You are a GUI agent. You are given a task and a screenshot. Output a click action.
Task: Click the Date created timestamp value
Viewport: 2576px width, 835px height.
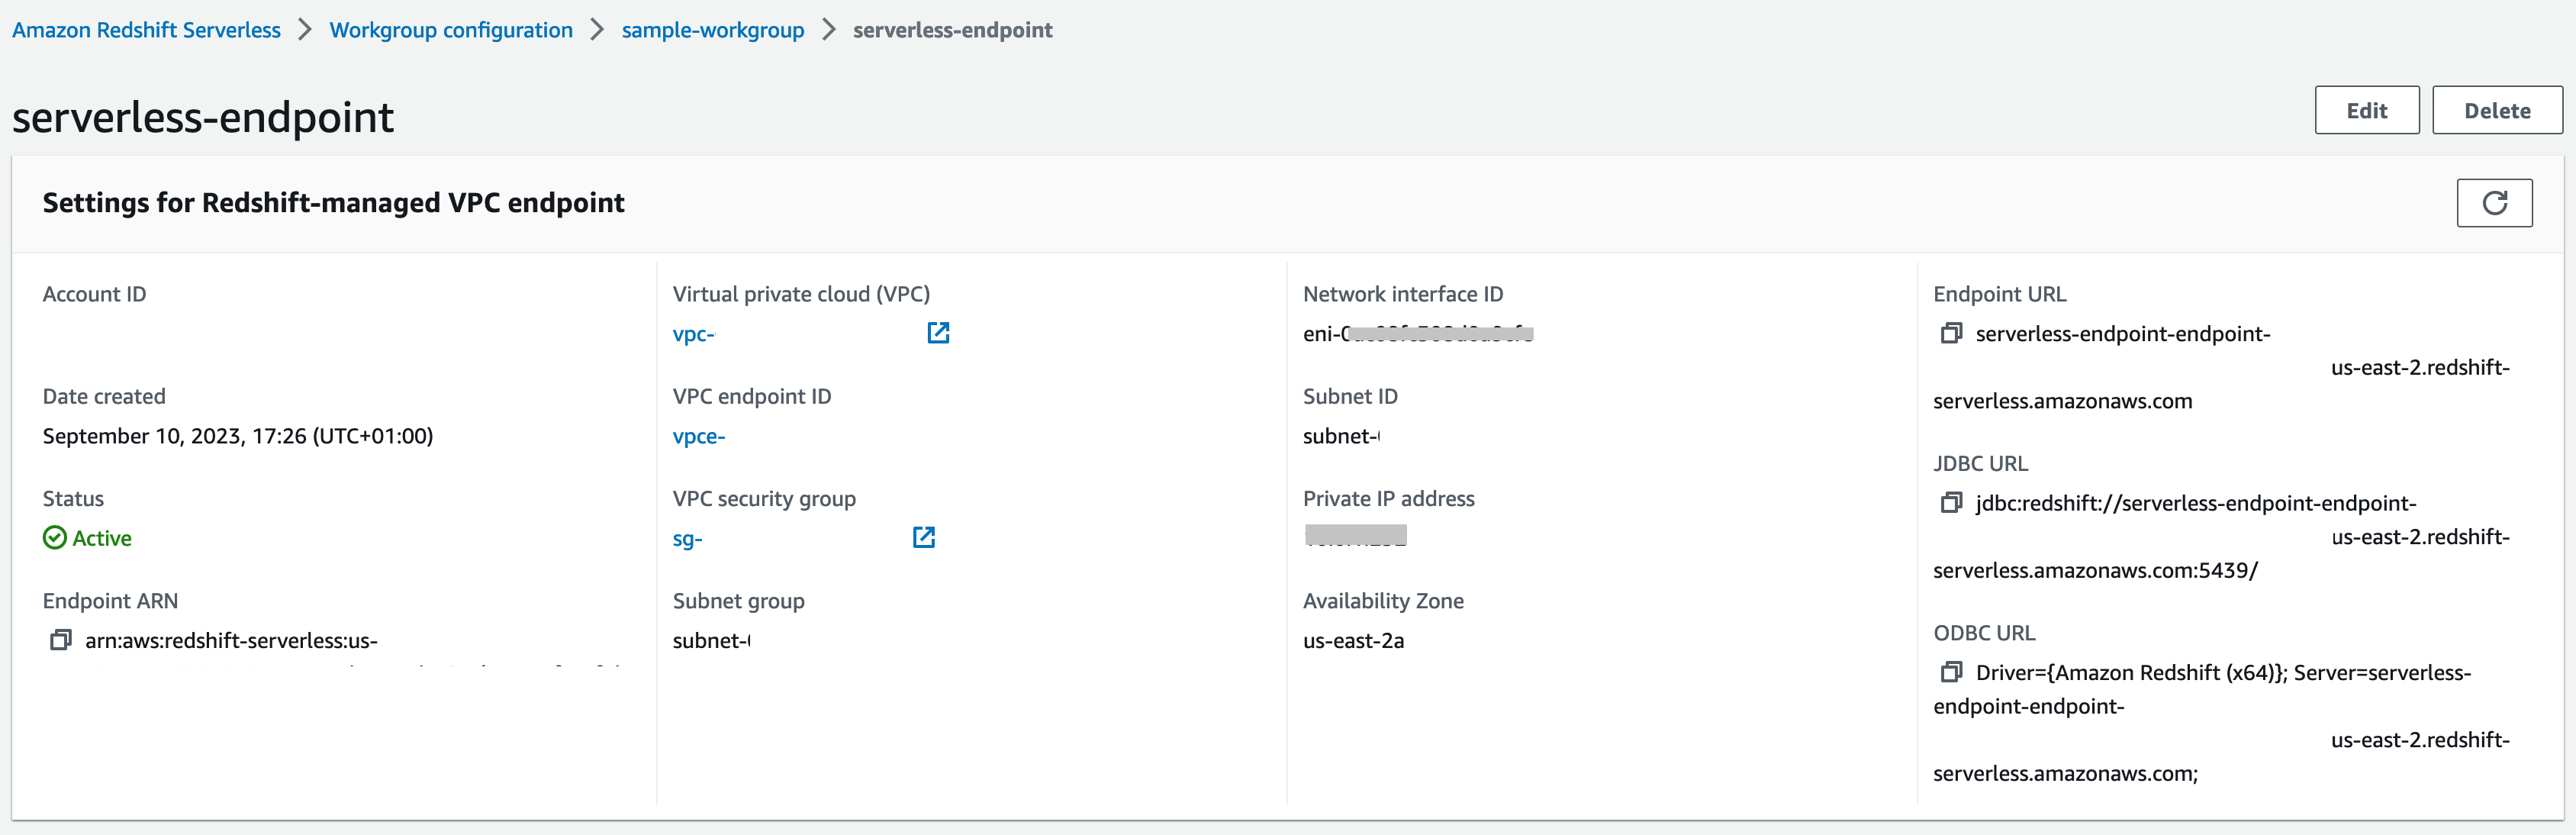pos(238,436)
